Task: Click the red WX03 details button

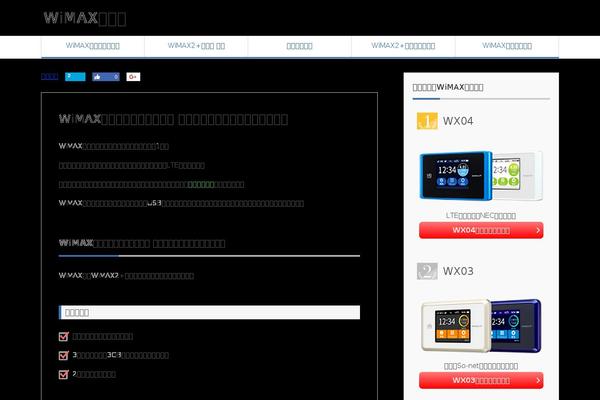Action: tap(481, 380)
